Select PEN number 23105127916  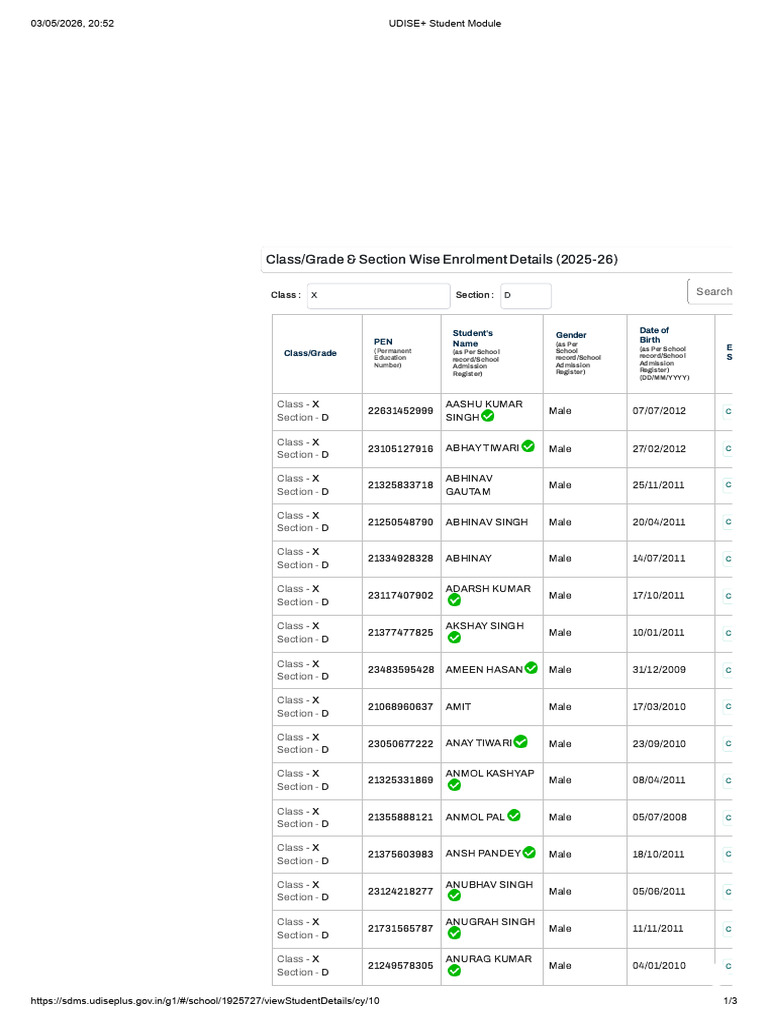point(400,449)
